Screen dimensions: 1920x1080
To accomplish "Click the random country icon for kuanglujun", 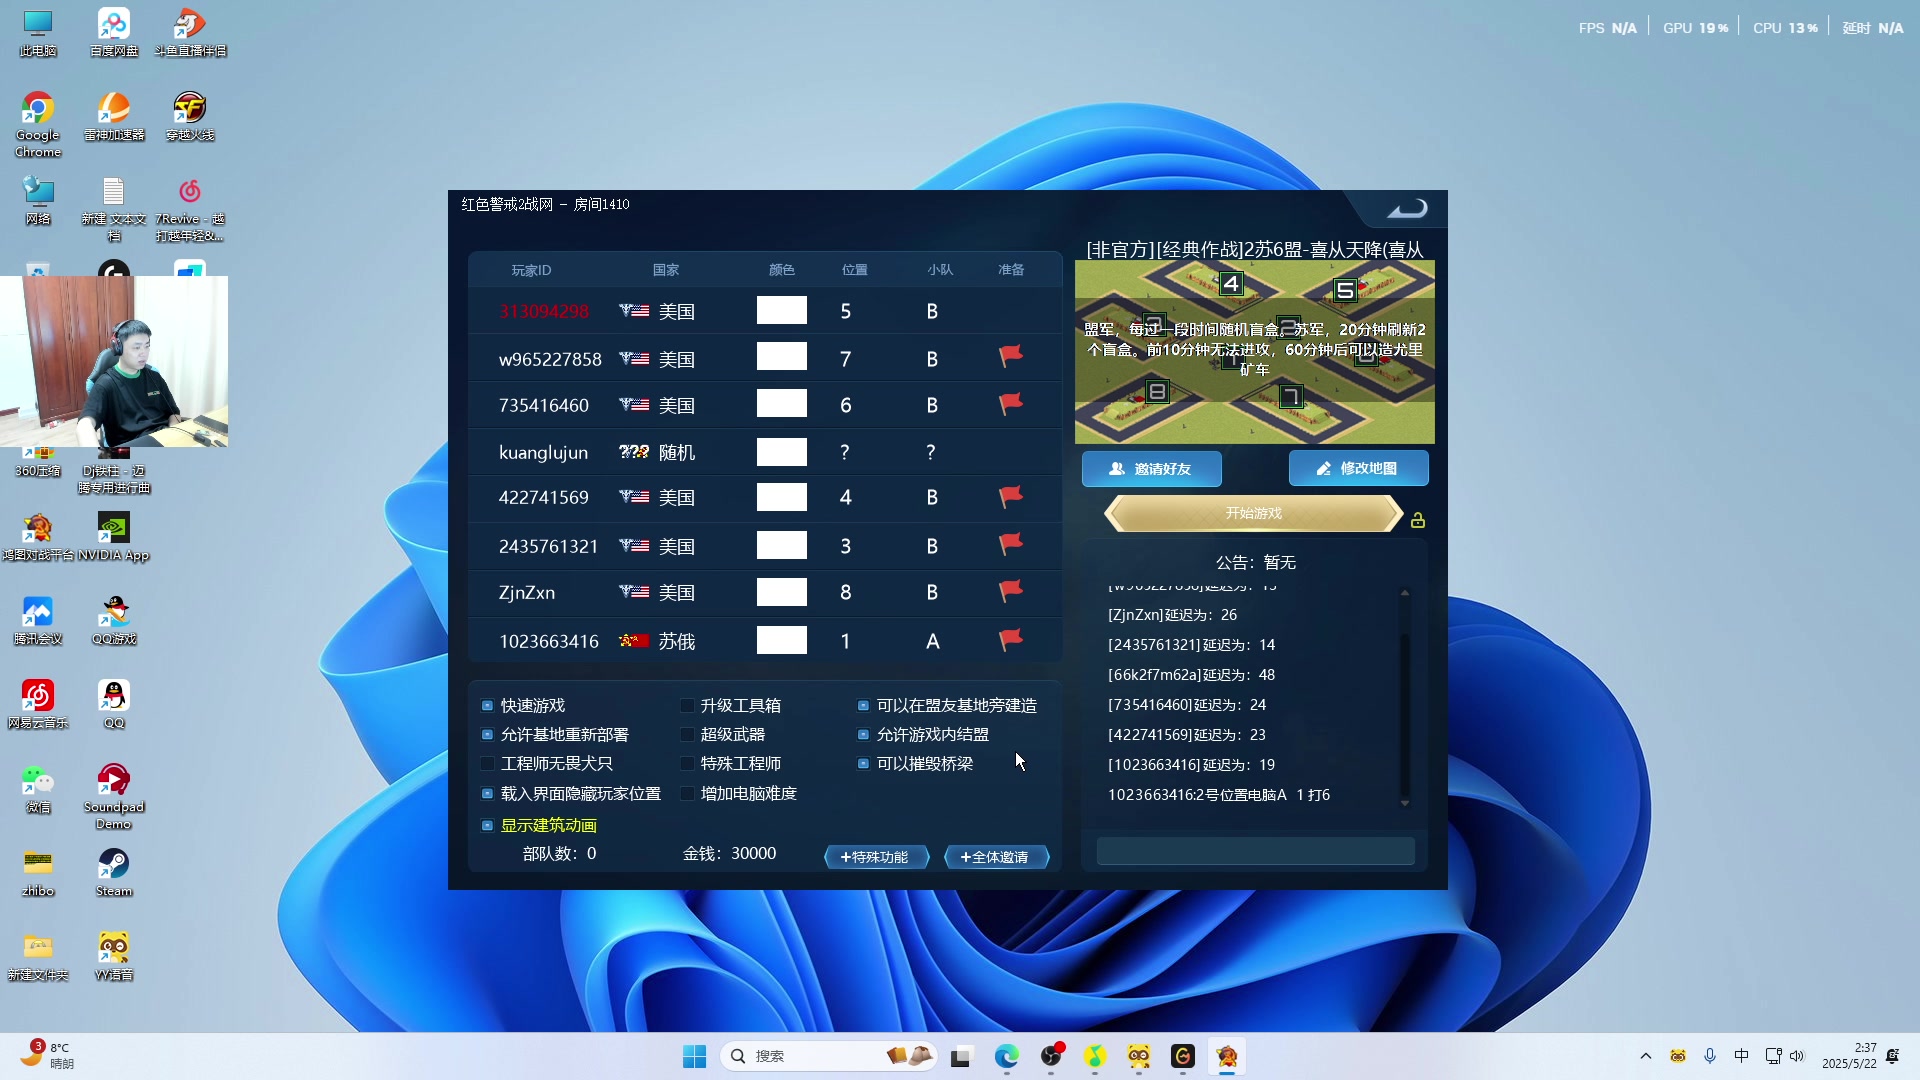I will [x=634, y=452].
